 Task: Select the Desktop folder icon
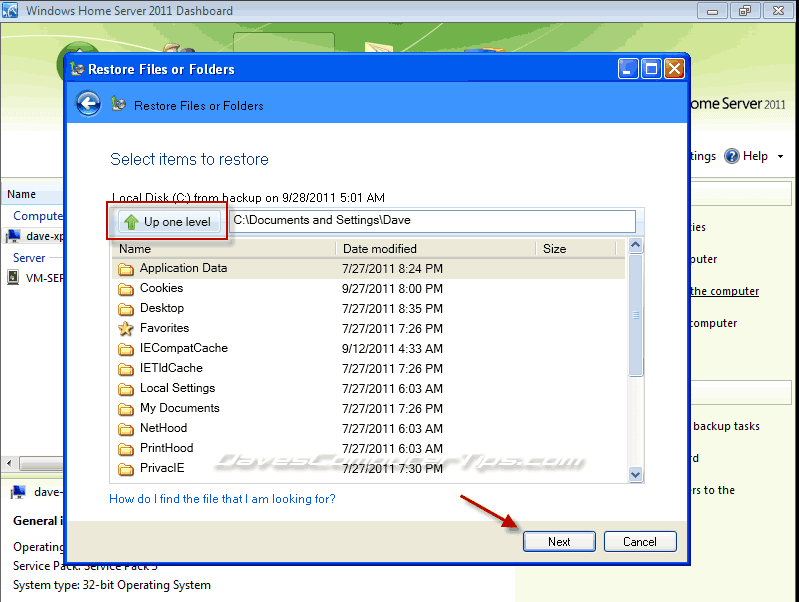pos(125,309)
